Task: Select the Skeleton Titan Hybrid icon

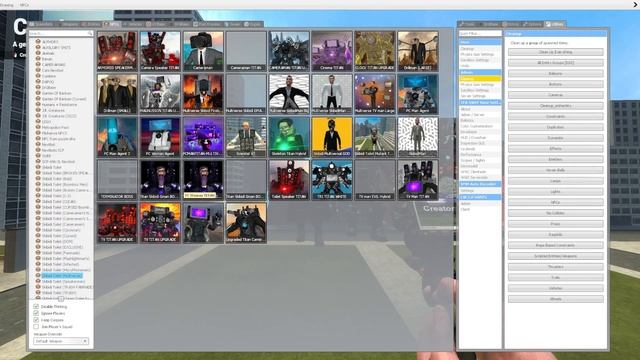Action: coord(289,137)
